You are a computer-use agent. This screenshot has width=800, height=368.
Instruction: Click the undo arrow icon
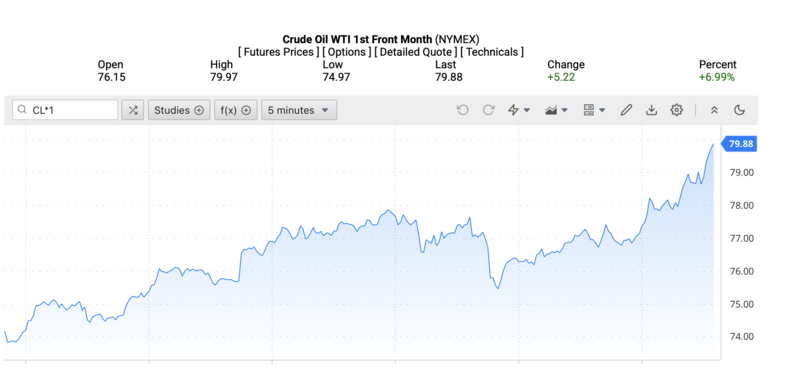[x=463, y=110]
